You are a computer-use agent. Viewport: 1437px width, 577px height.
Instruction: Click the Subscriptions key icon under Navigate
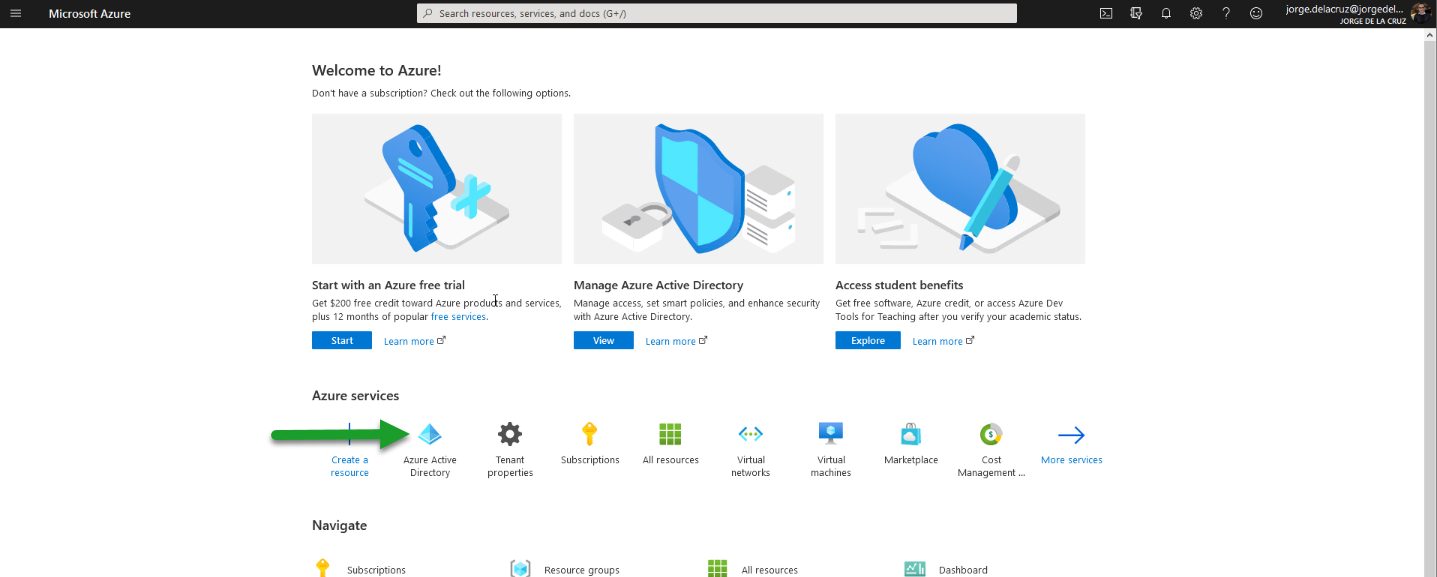(322, 569)
